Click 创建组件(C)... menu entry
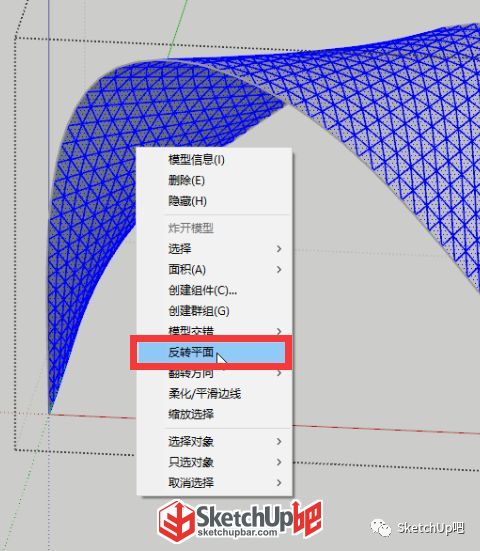 coord(202,290)
